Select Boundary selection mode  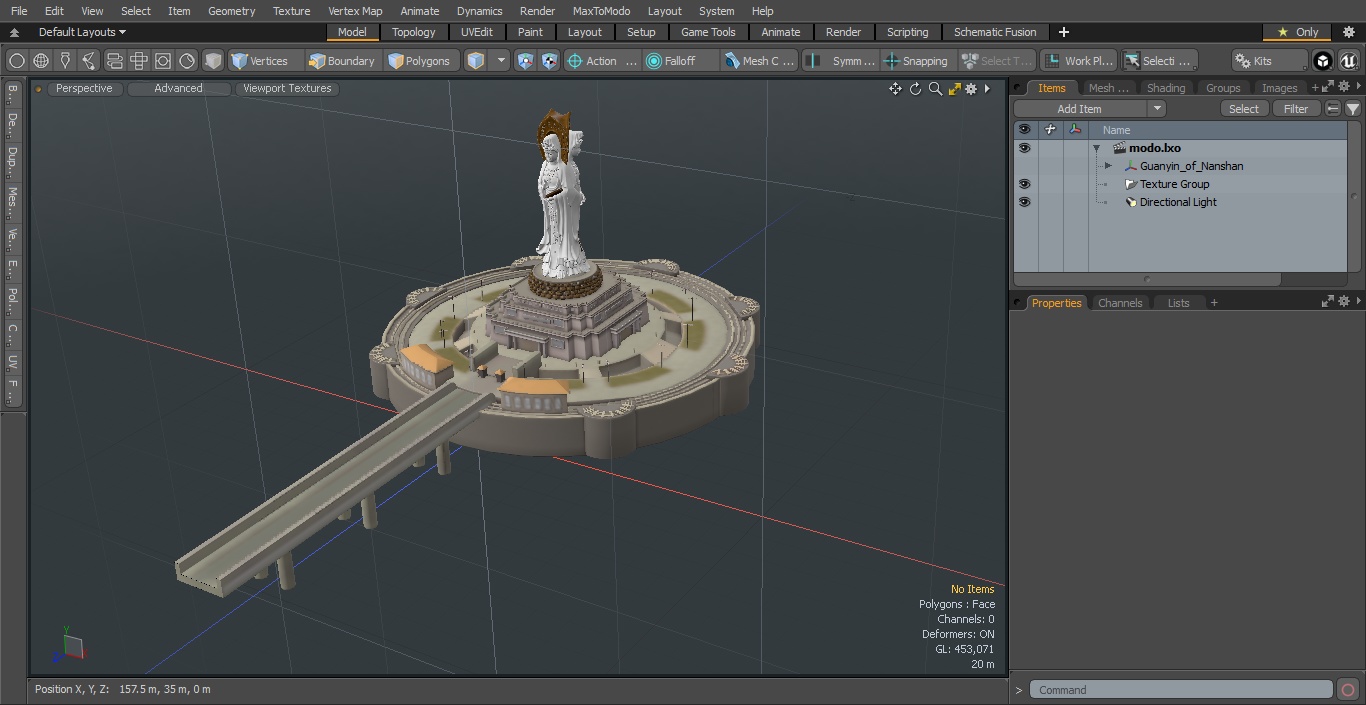click(x=342, y=61)
